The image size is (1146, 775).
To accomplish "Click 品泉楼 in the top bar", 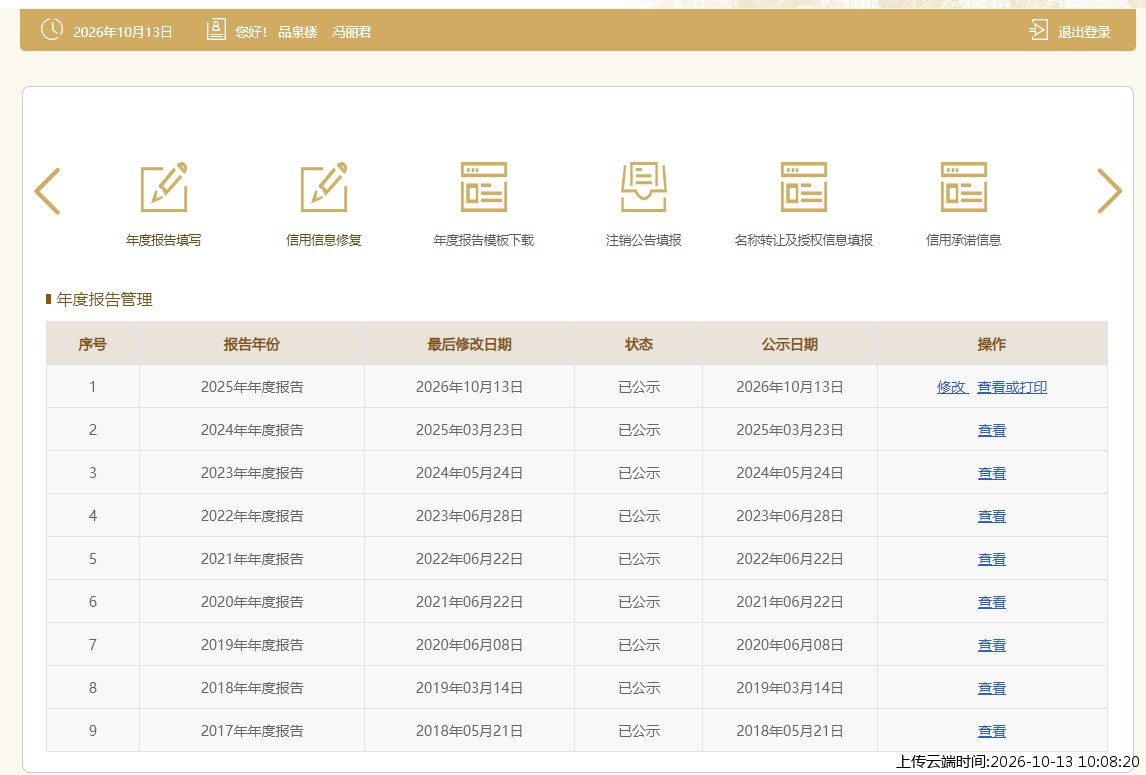I will click(297, 31).
